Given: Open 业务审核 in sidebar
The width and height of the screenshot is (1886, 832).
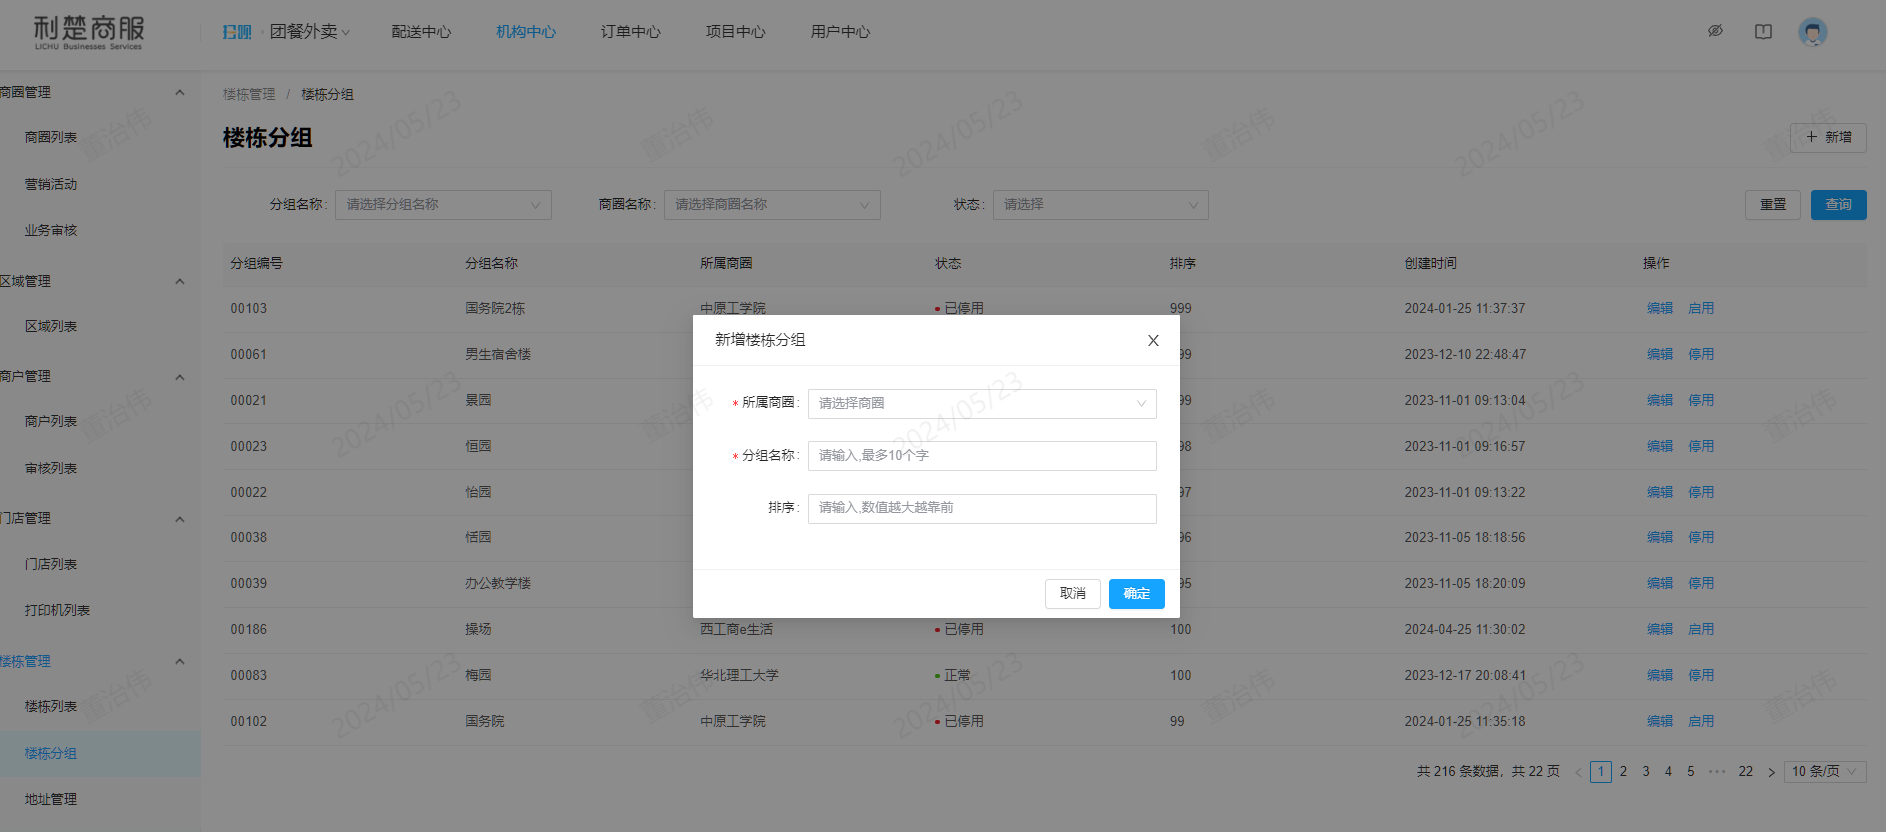Looking at the screenshot, I should [x=51, y=230].
